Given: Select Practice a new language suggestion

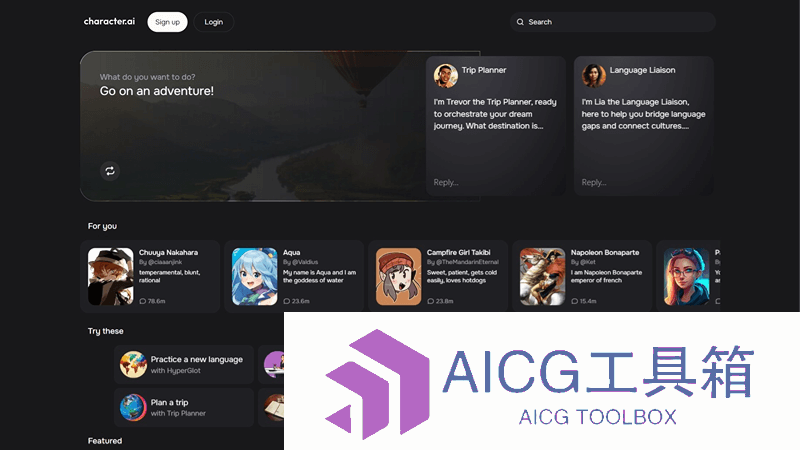Looking at the screenshot, I should pos(184,364).
